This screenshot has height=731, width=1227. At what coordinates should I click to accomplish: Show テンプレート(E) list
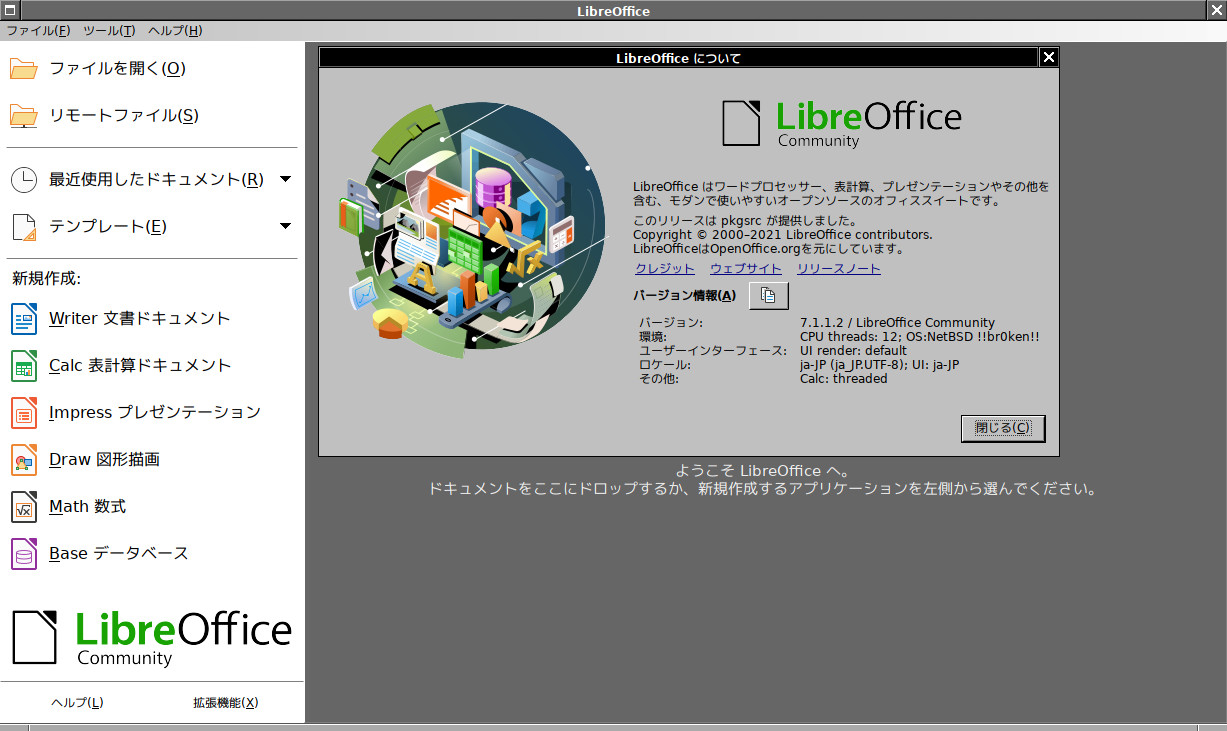(108, 226)
